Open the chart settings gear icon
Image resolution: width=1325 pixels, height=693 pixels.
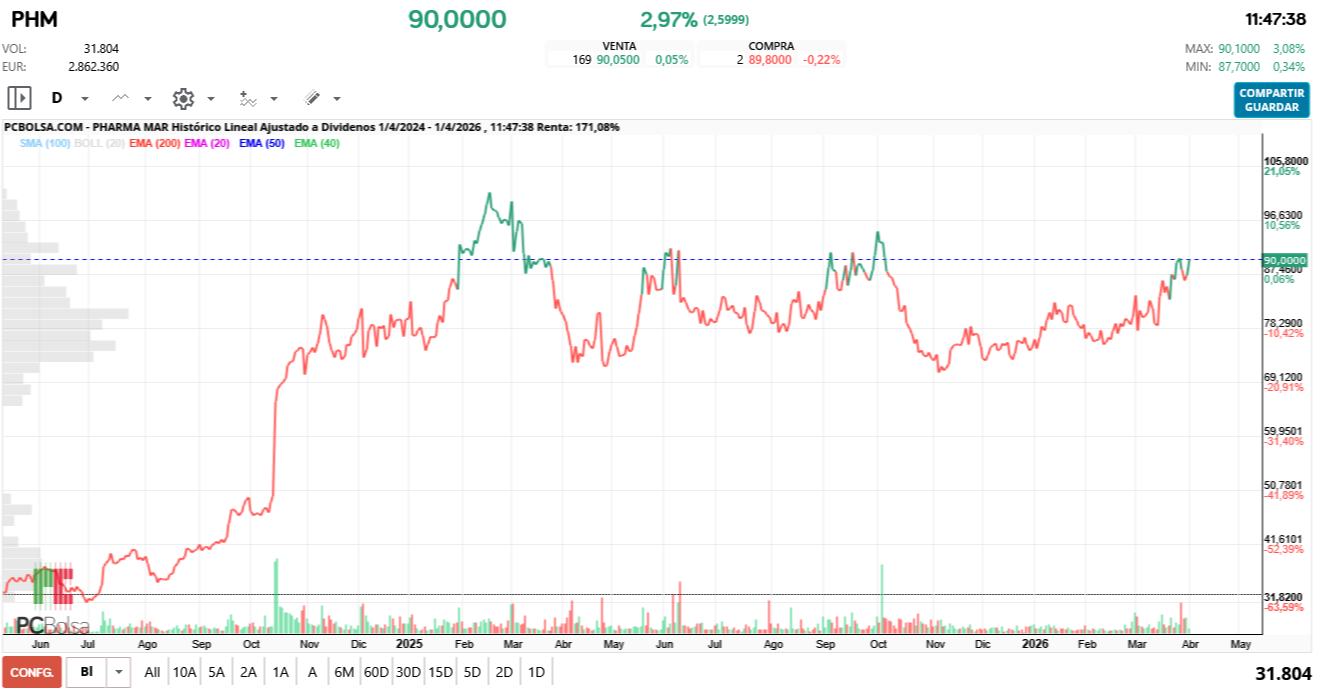click(x=183, y=98)
